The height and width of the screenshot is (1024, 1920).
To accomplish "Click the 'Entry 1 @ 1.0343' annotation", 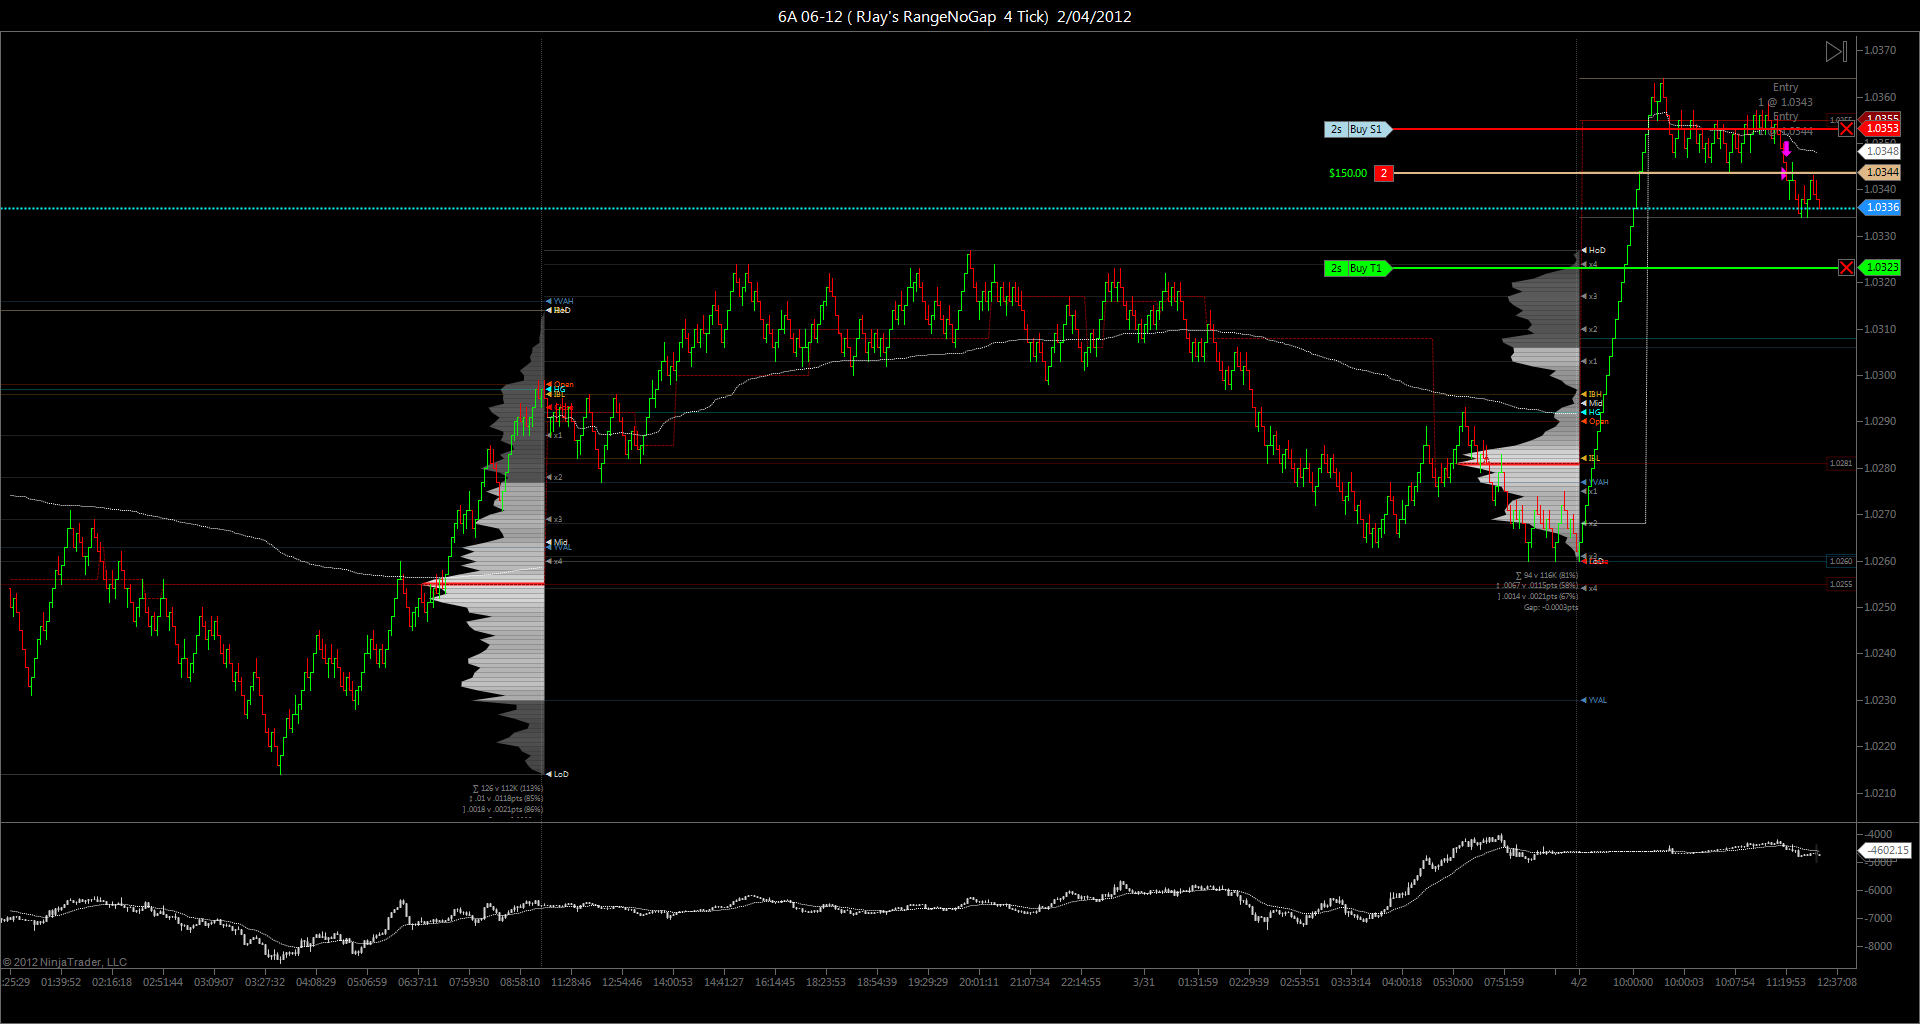I will (x=1785, y=95).
